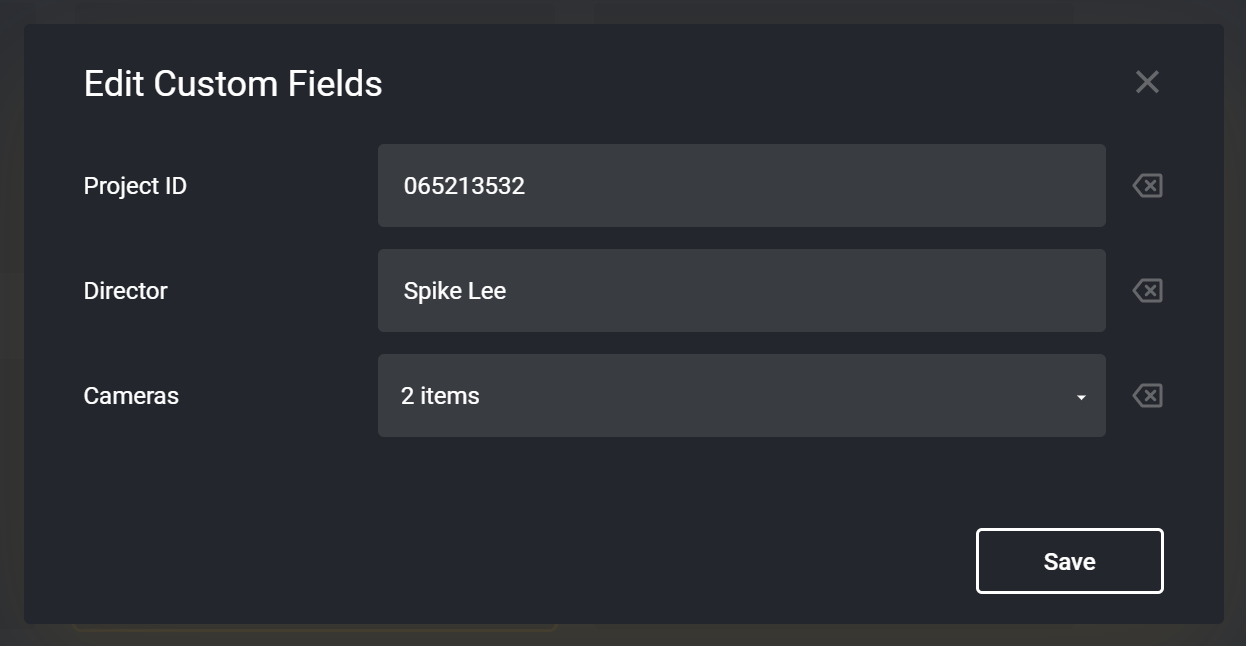This screenshot has height=646, width=1246.
Task: Click the Cameras label
Action: click(131, 396)
